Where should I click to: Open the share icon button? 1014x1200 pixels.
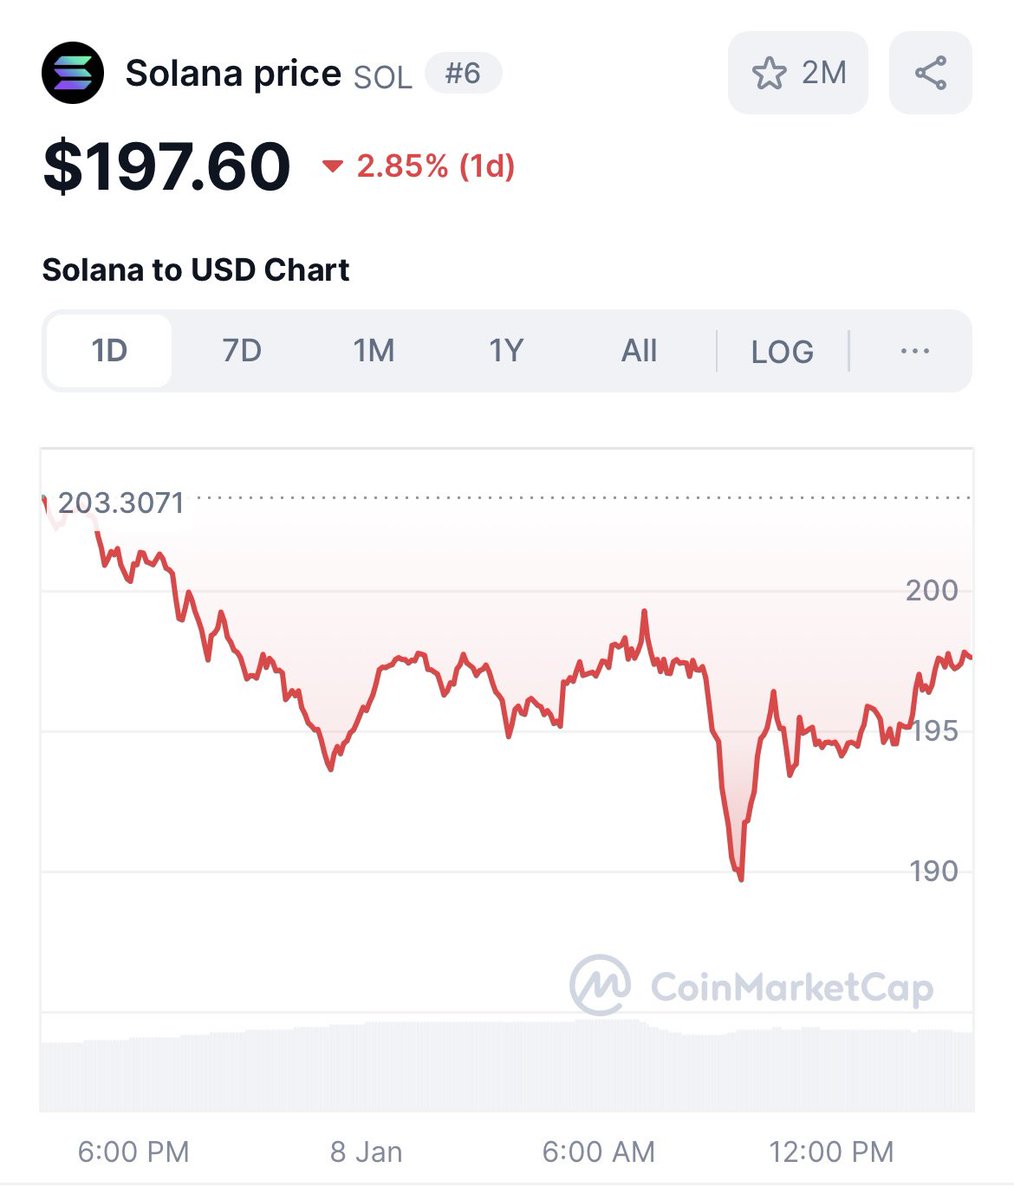point(930,73)
